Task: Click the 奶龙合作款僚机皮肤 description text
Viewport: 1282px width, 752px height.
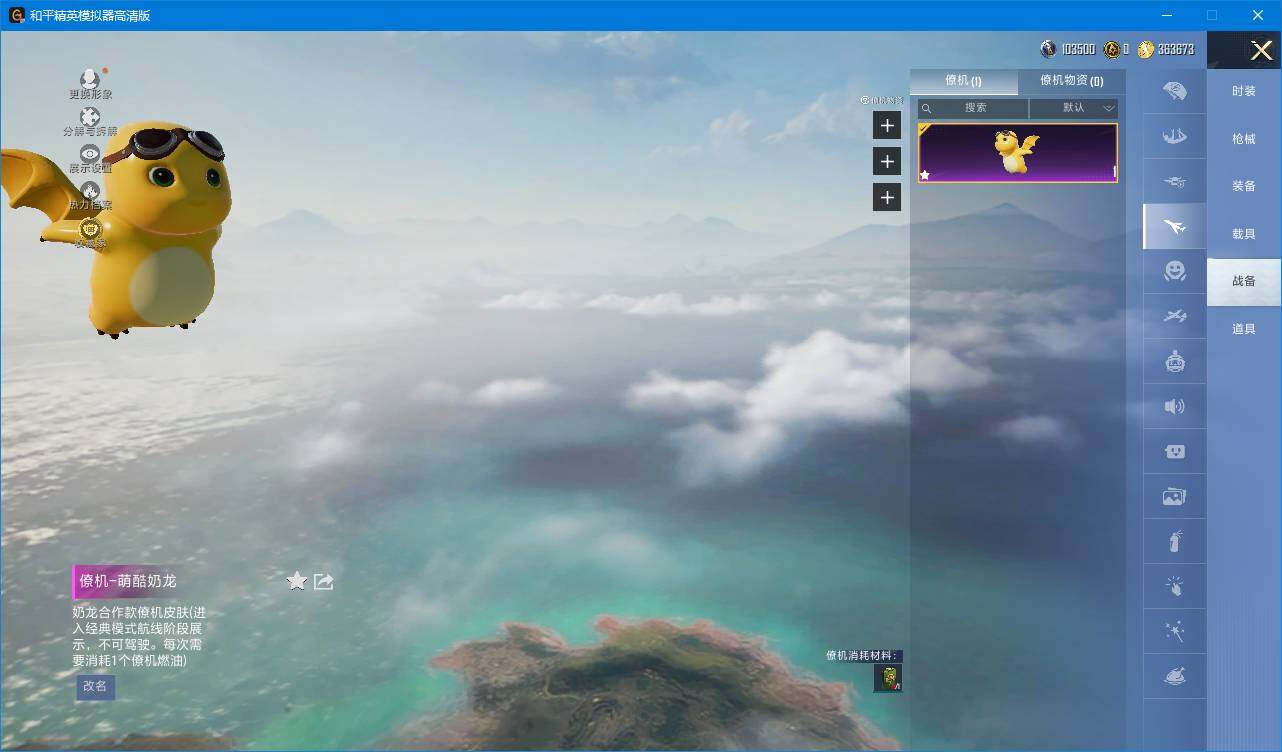Action: (x=139, y=636)
